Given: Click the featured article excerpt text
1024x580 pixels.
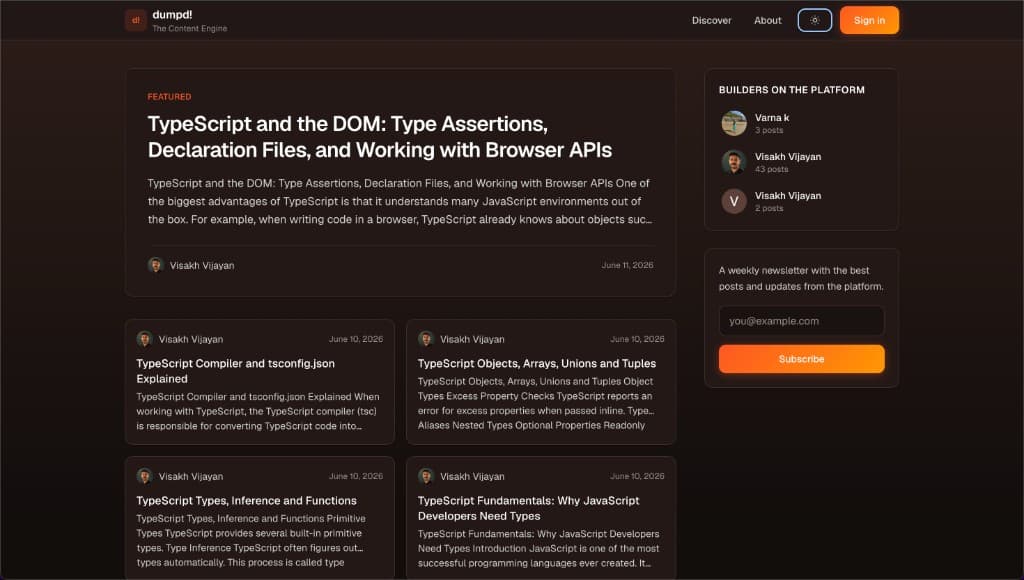Looking at the screenshot, I should [400, 201].
